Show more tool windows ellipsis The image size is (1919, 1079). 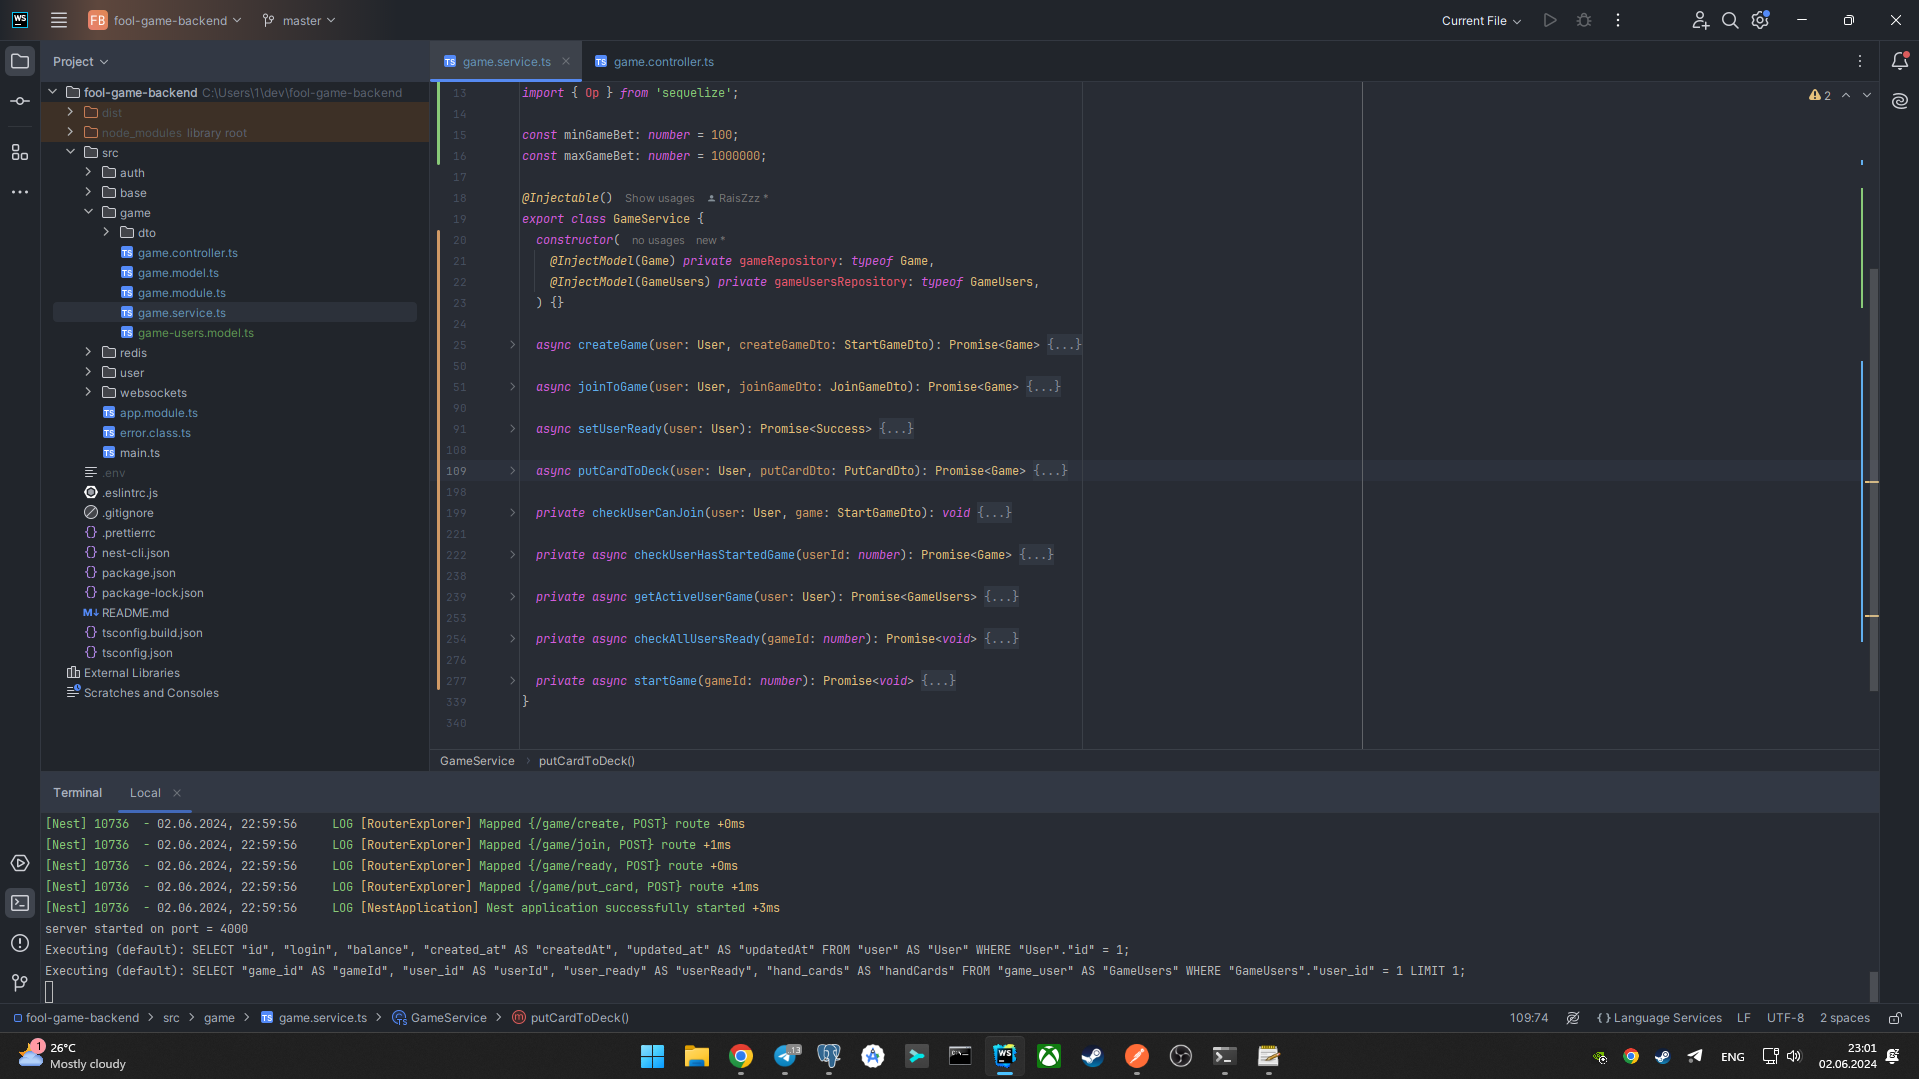click(20, 192)
